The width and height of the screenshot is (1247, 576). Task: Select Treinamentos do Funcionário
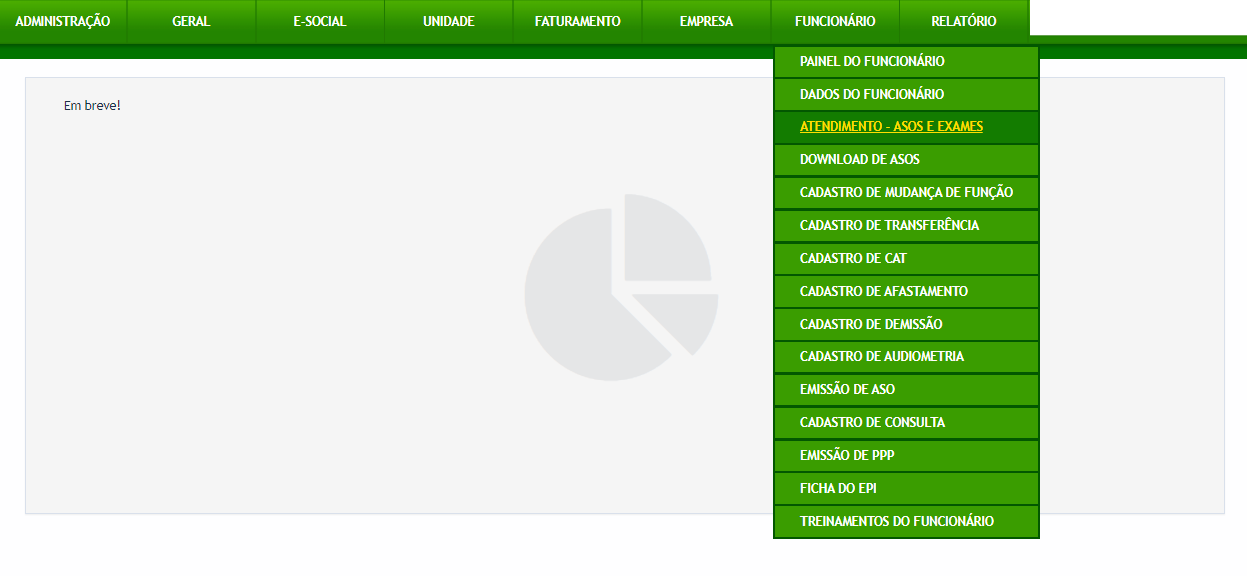coord(906,521)
